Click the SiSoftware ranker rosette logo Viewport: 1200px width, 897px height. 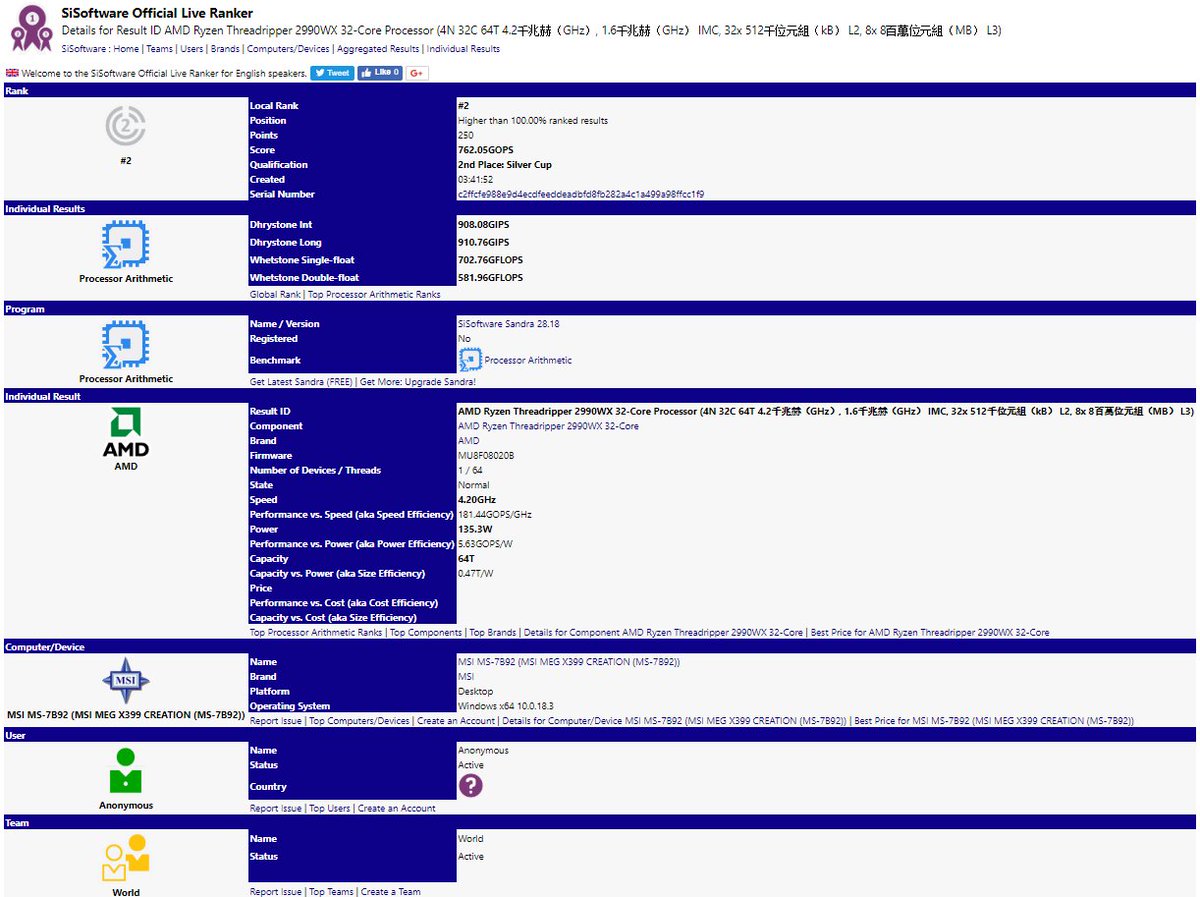[31, 28]
